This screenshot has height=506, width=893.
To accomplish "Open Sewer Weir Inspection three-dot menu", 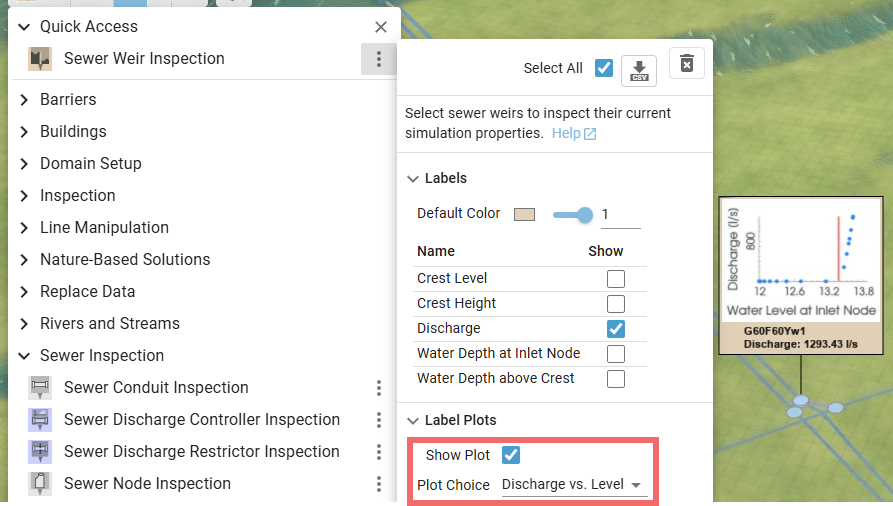I will point(378,59).
